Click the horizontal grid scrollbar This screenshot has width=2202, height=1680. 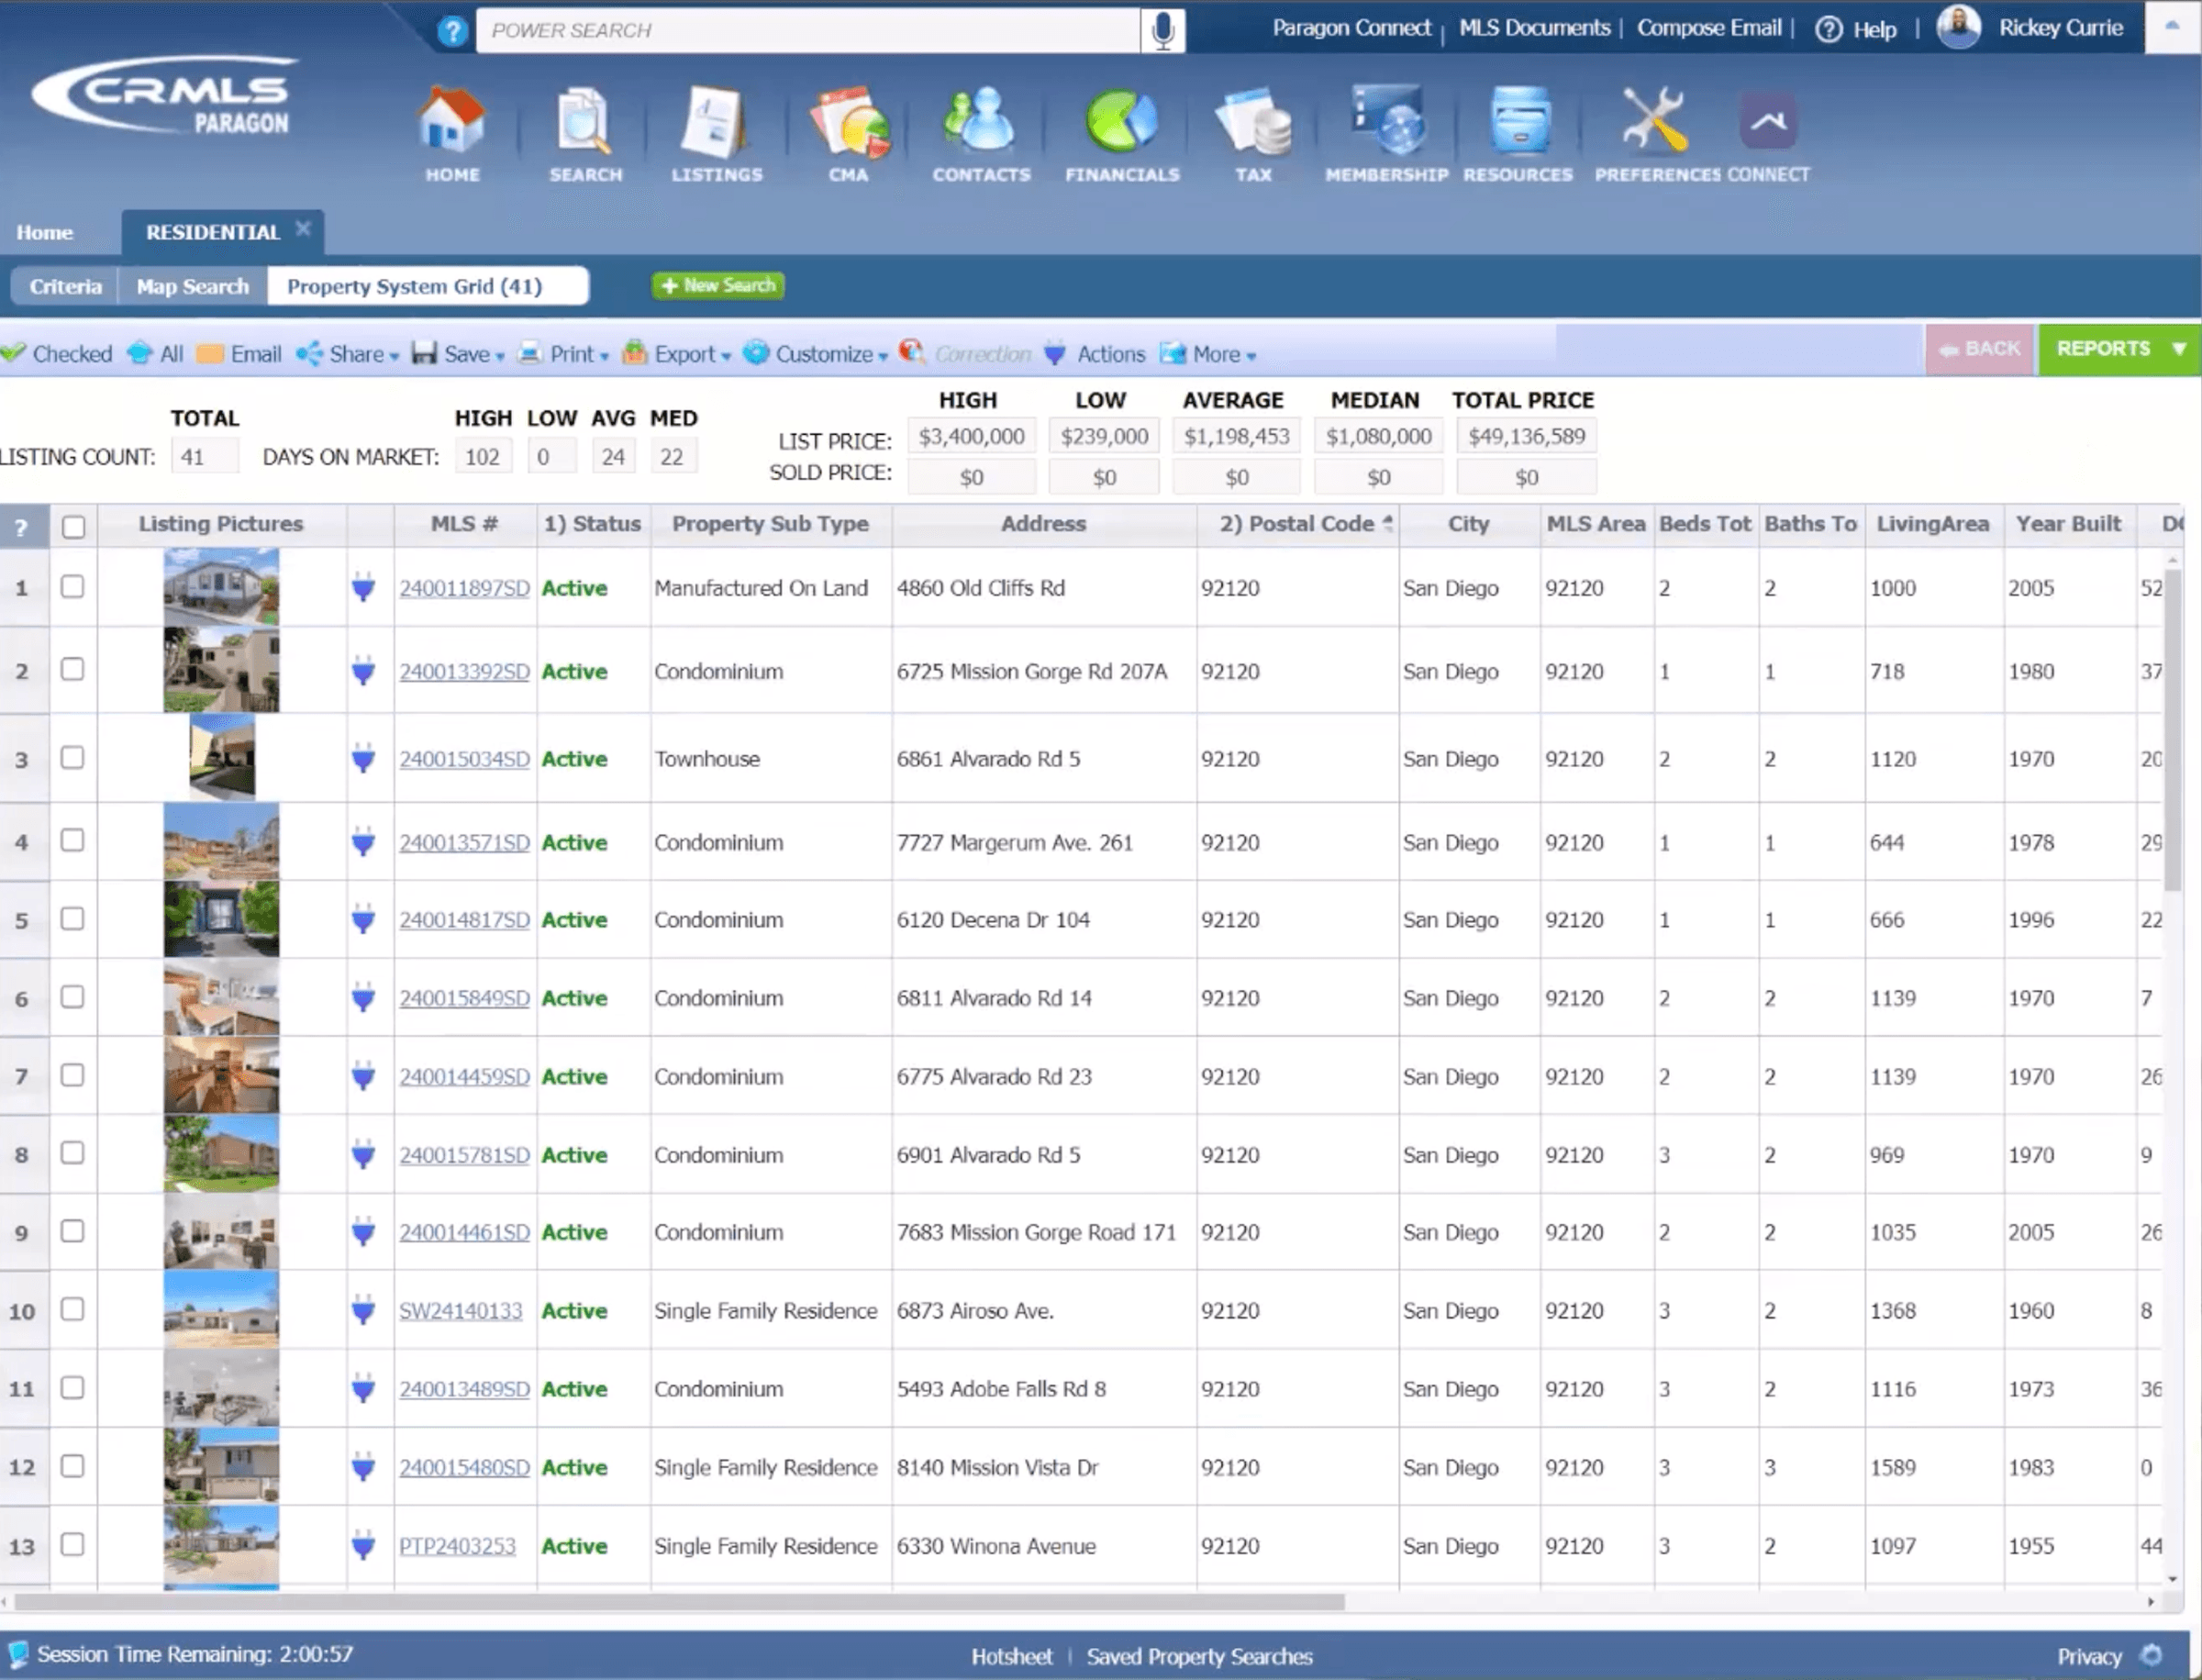[x=680, y=1602]
